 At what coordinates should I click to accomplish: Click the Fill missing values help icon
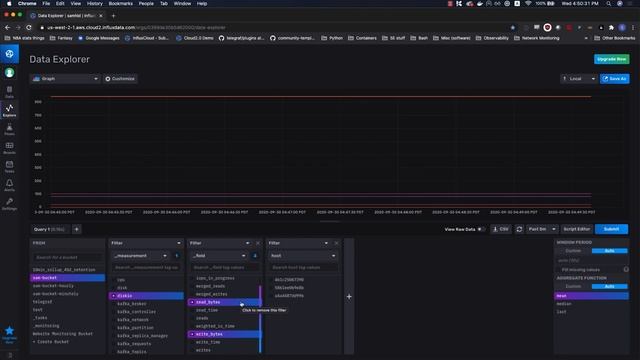(x=626, y=270)
